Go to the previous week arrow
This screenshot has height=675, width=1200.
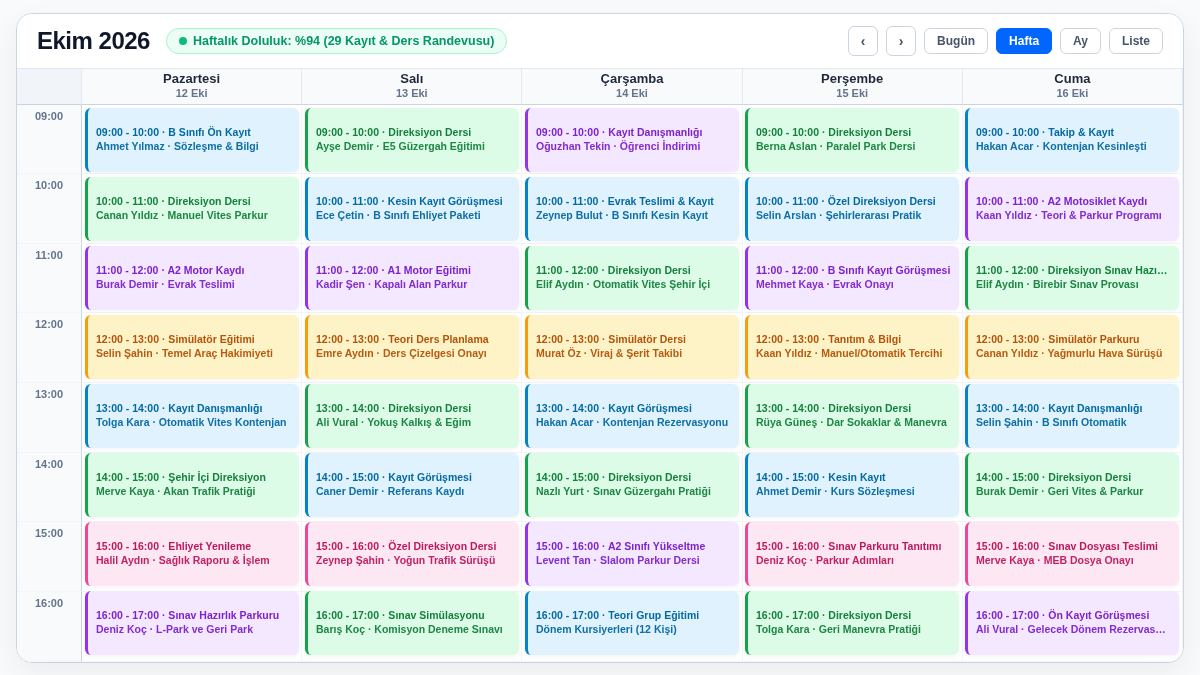click(863, 41)
